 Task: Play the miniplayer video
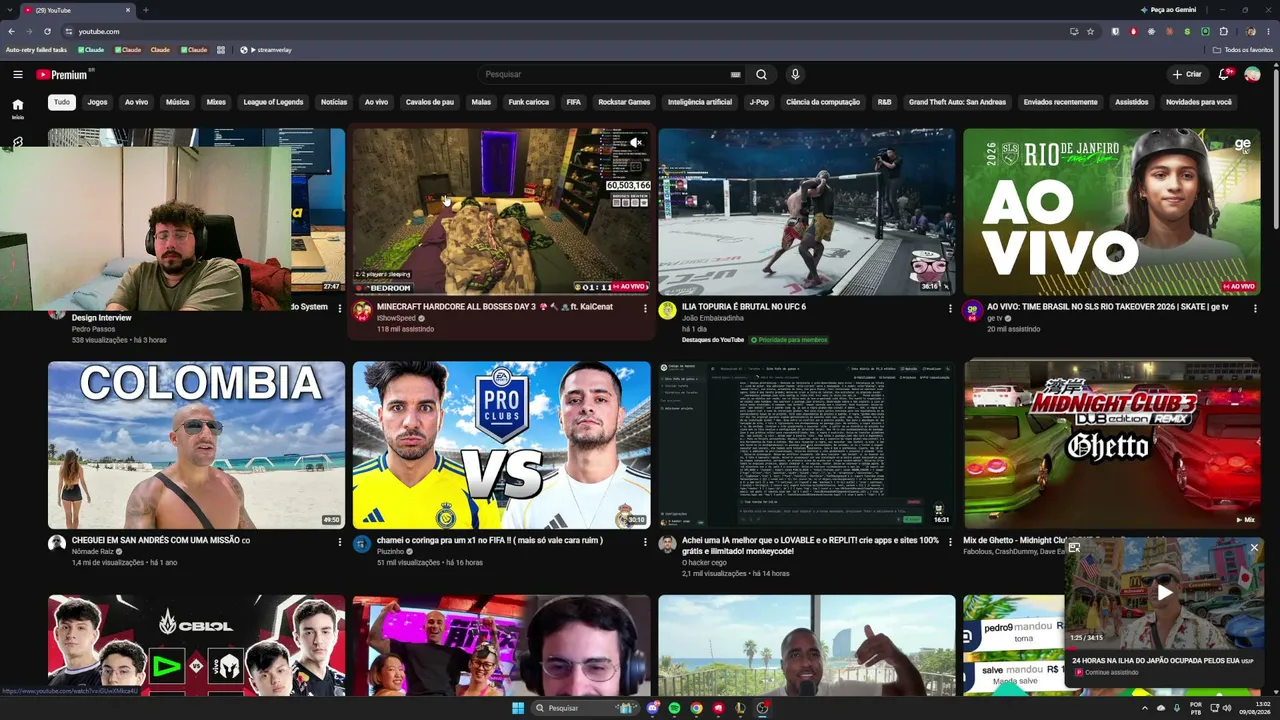click(1164, 592)
